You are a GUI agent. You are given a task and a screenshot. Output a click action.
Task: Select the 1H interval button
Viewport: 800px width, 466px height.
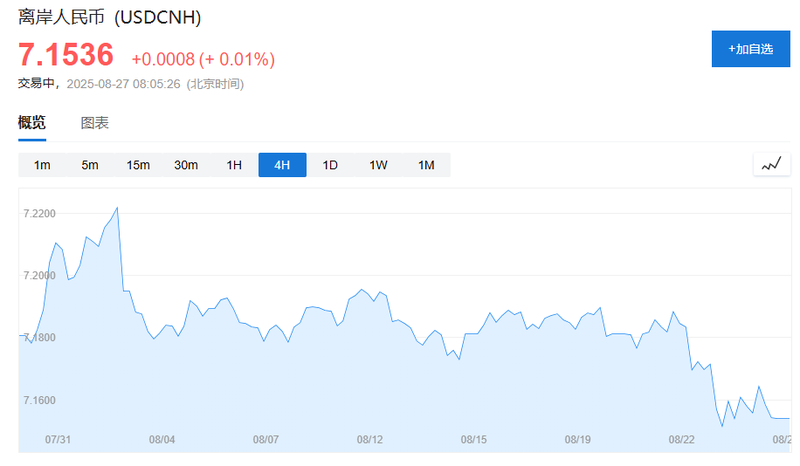coord(234,165)
